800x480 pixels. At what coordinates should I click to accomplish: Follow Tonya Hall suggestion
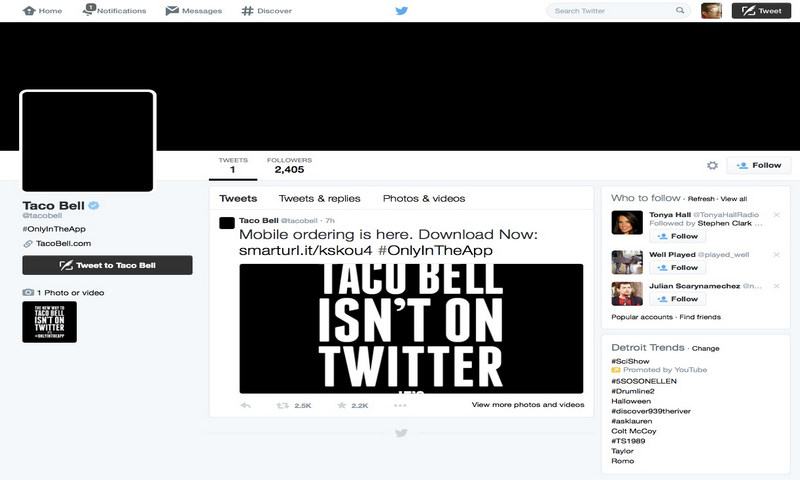[x=678, y=237]
